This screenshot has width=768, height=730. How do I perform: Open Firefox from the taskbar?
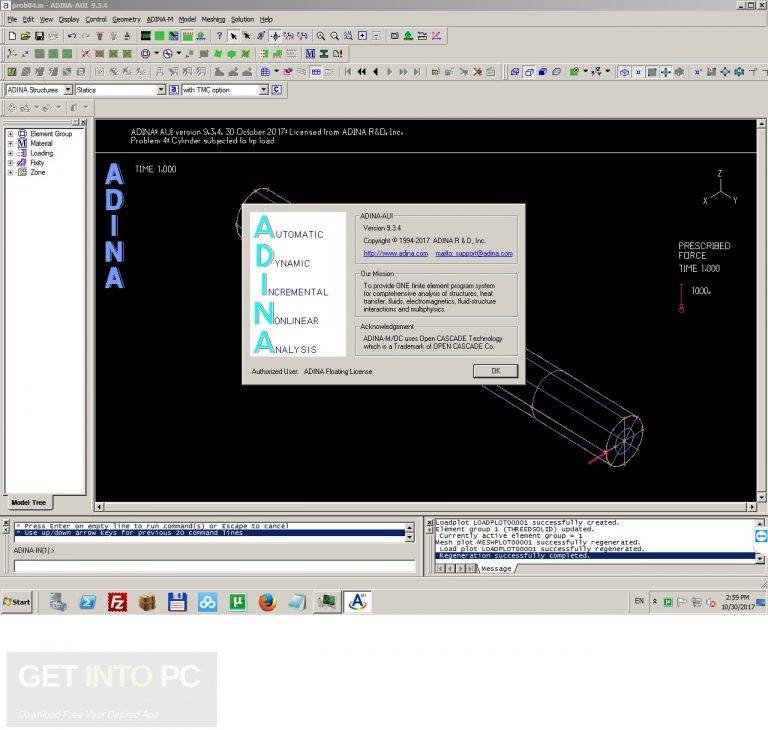(267, 602)
